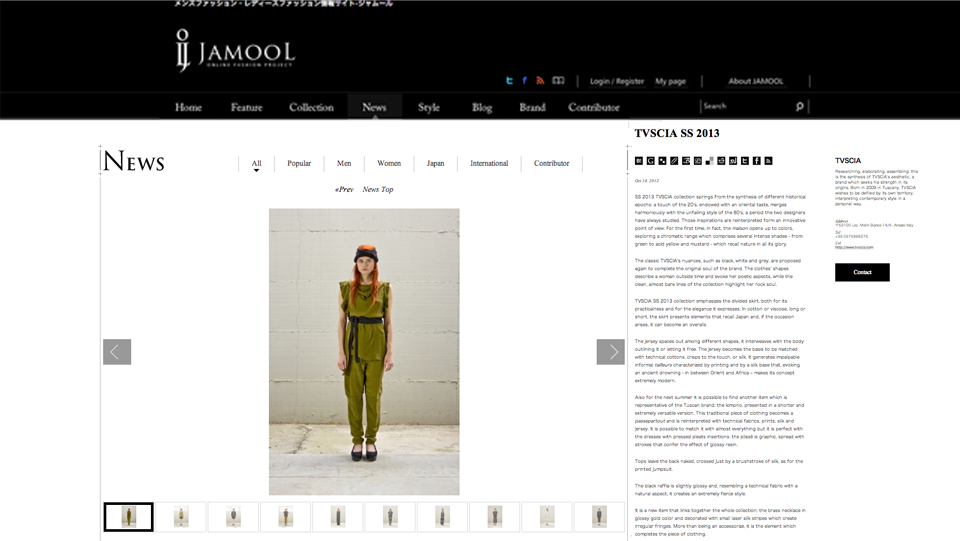
Task: Open the Login / Register link
Action: [x=617, y=81]
